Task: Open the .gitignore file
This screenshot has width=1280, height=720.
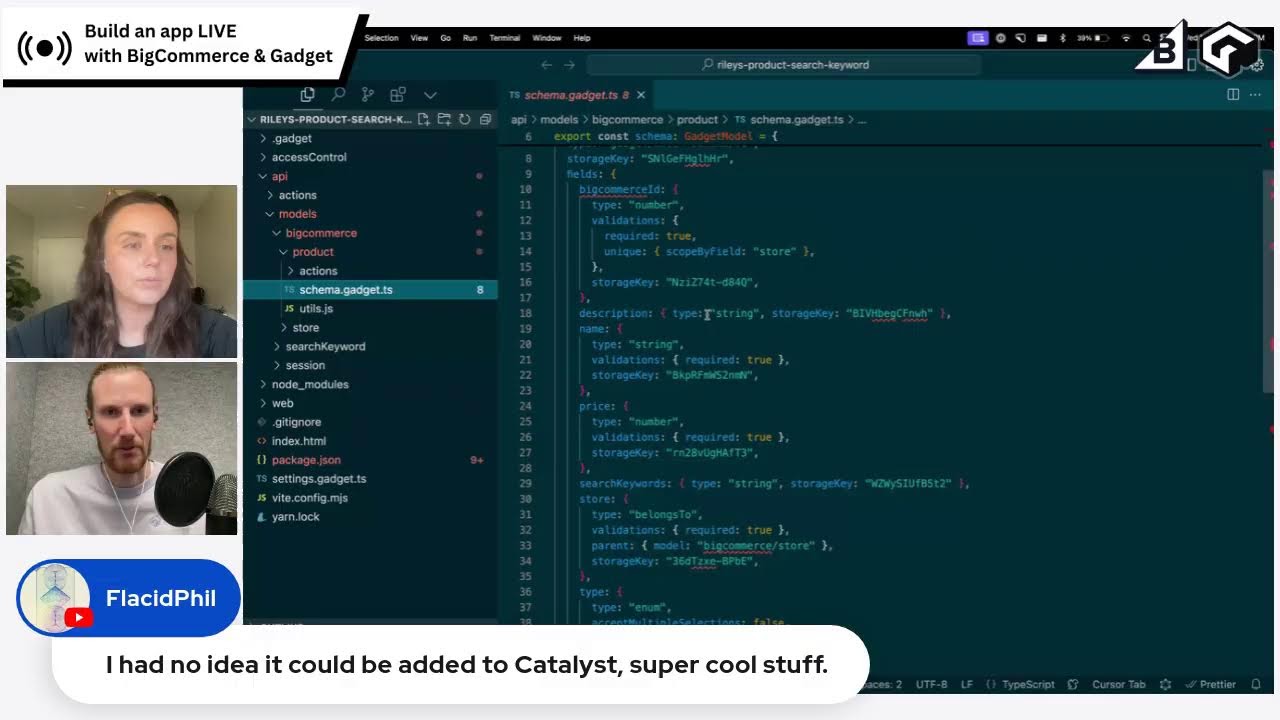Action: click(x=370, y=422)
